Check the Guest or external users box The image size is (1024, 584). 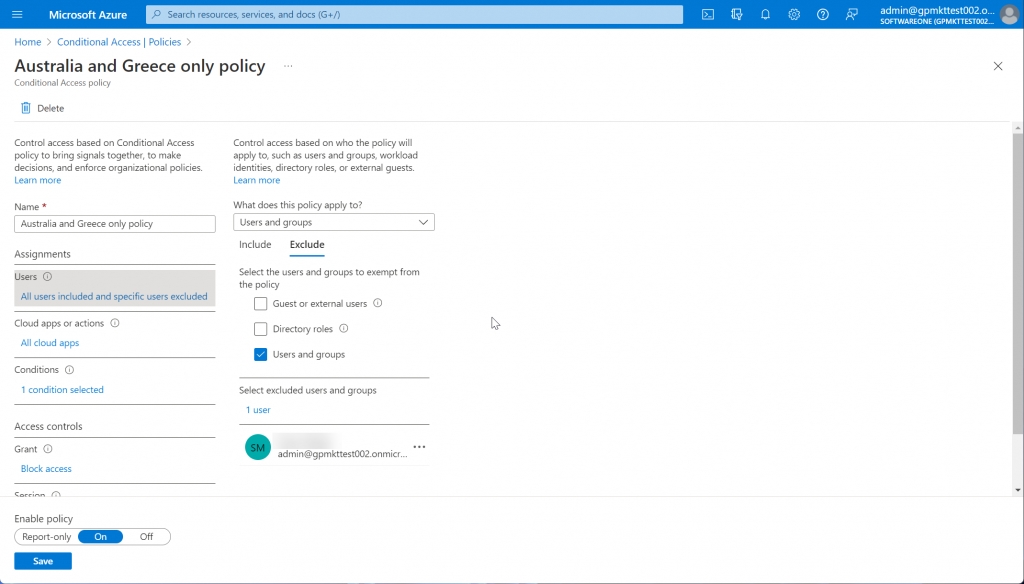[261, 304]
